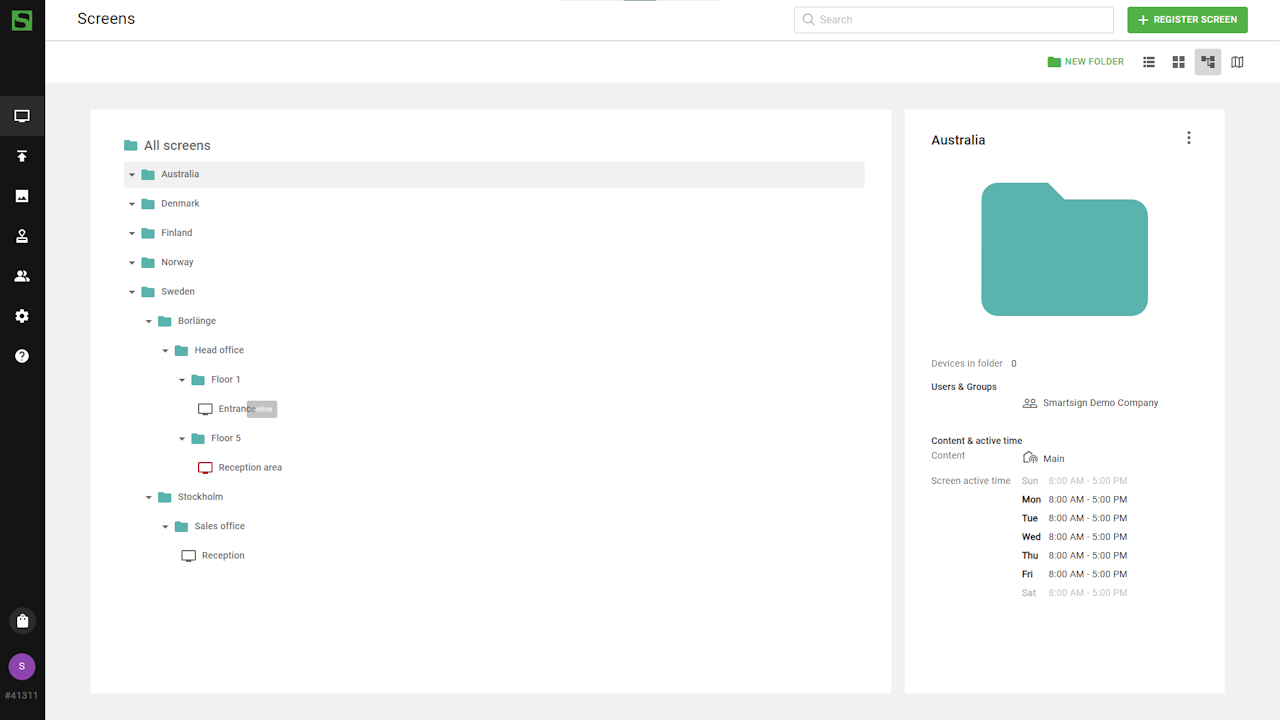Screen dimensions: 1280x720
Task: Collapse the Borlänge folder arrow
Action: click(149, 321)
